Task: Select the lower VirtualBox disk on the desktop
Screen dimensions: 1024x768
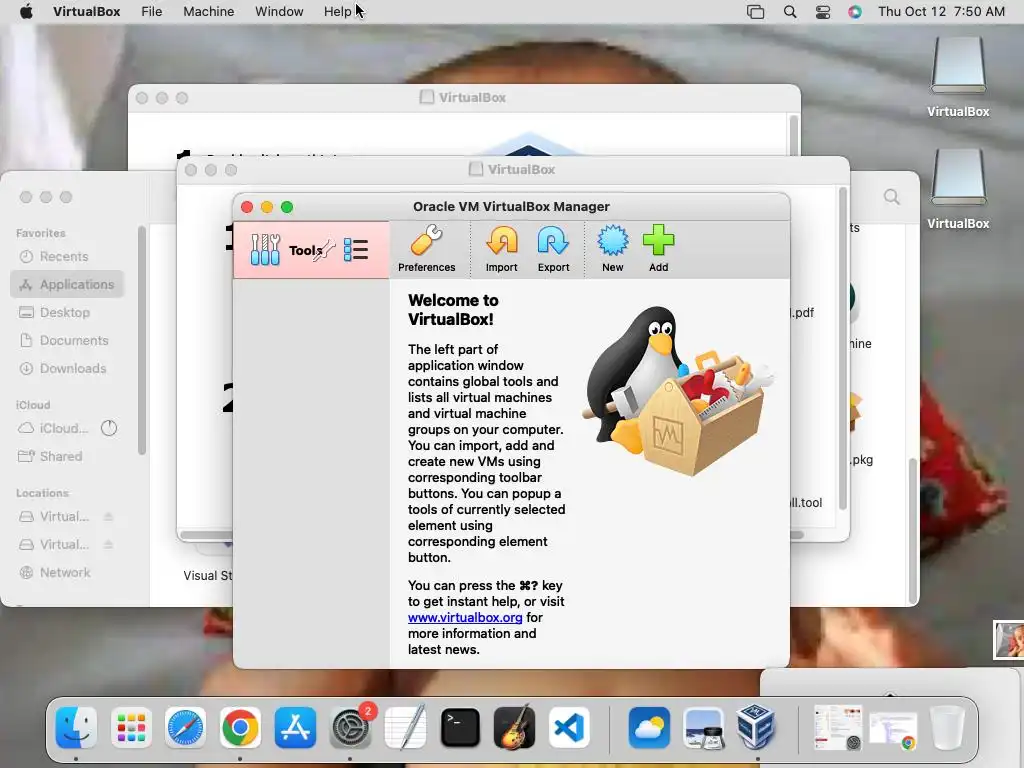Action: [958, 189]
